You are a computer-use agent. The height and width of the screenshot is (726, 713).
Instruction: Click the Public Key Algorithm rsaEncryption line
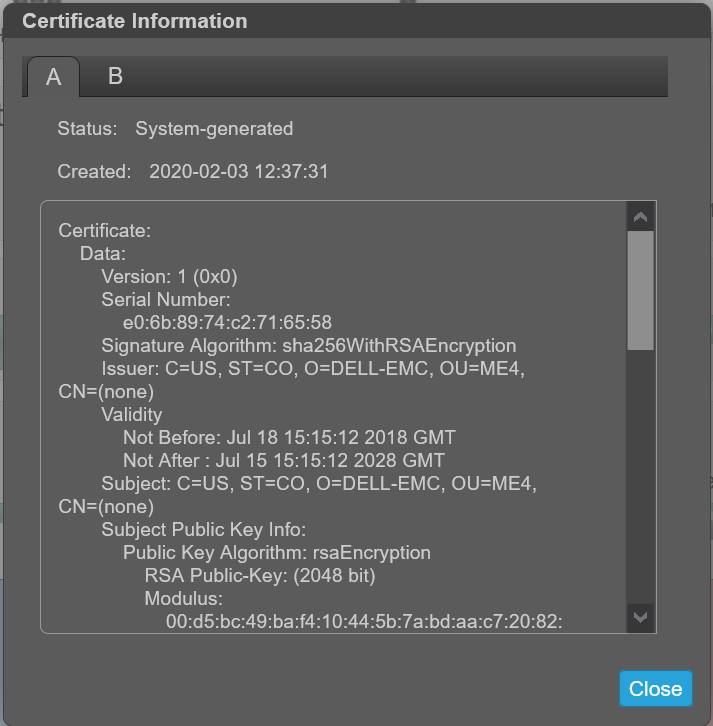[277, 553]
